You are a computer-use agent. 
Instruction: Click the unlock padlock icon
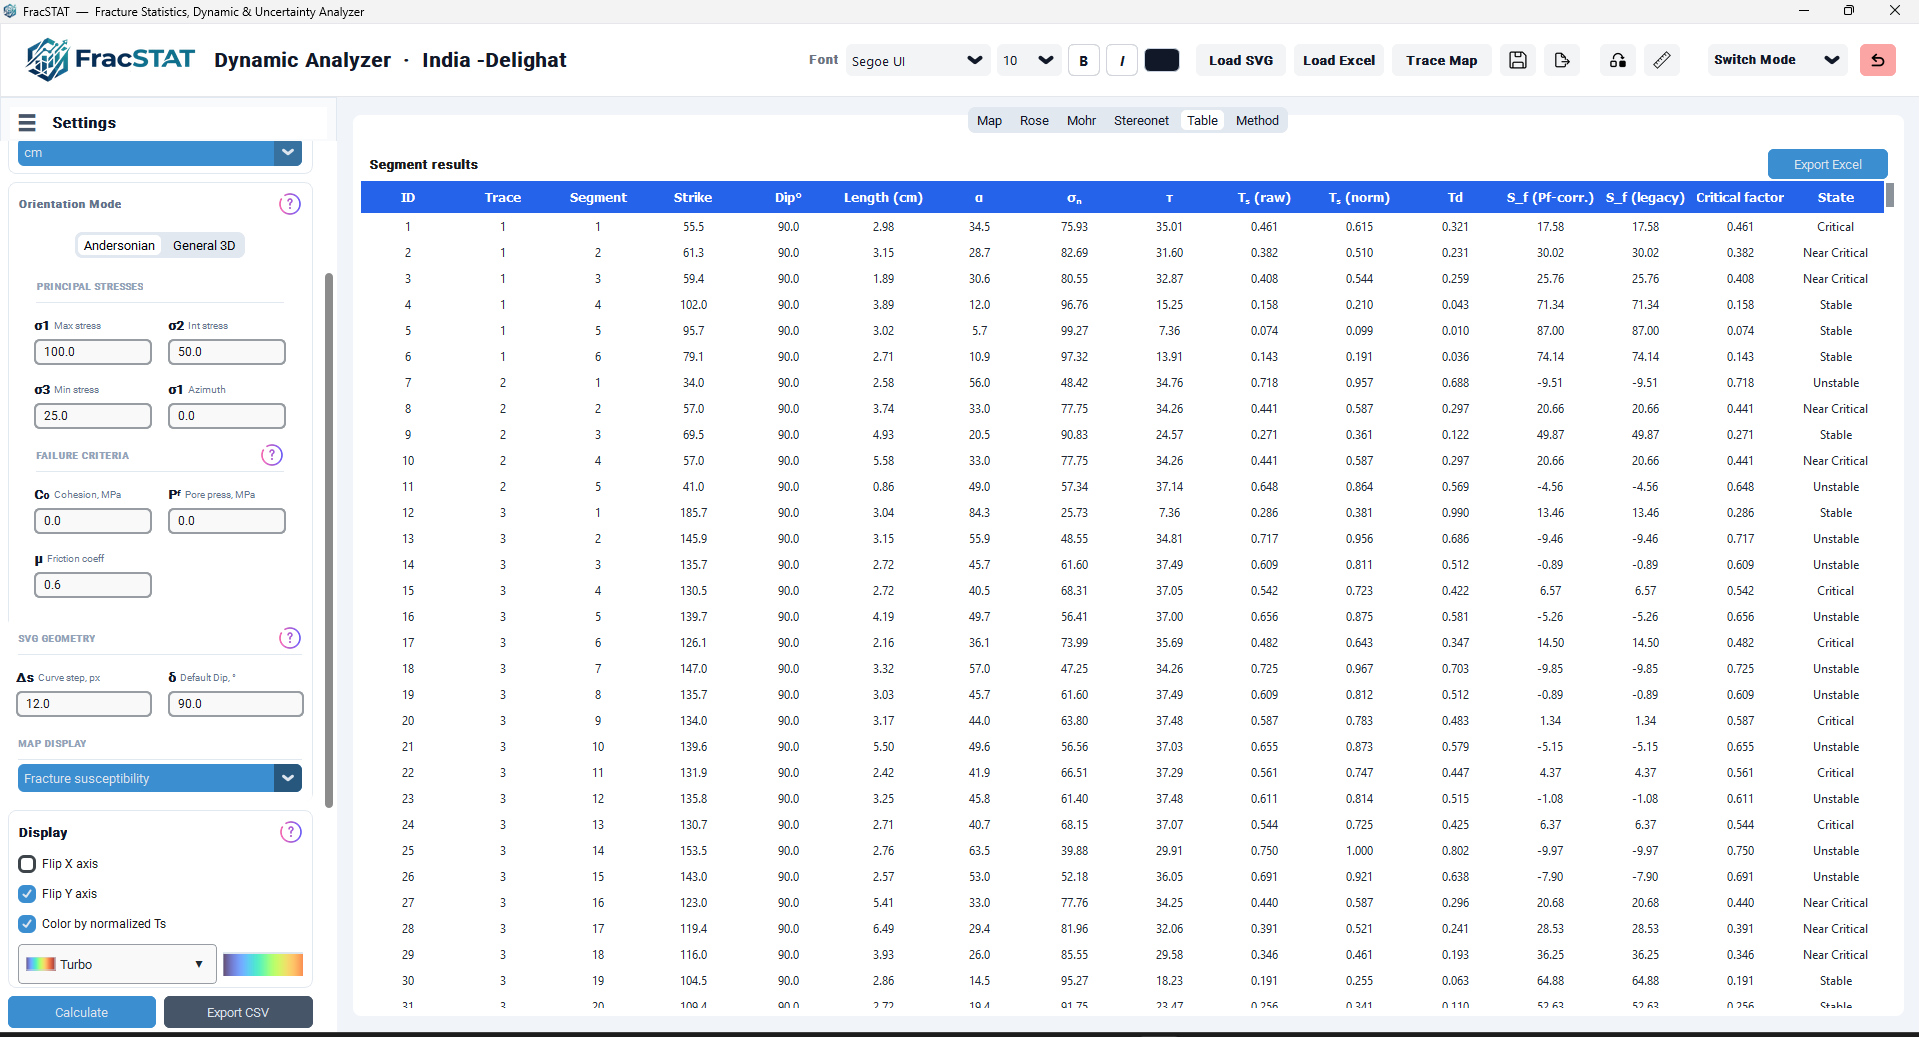(x=1618, y=60)
